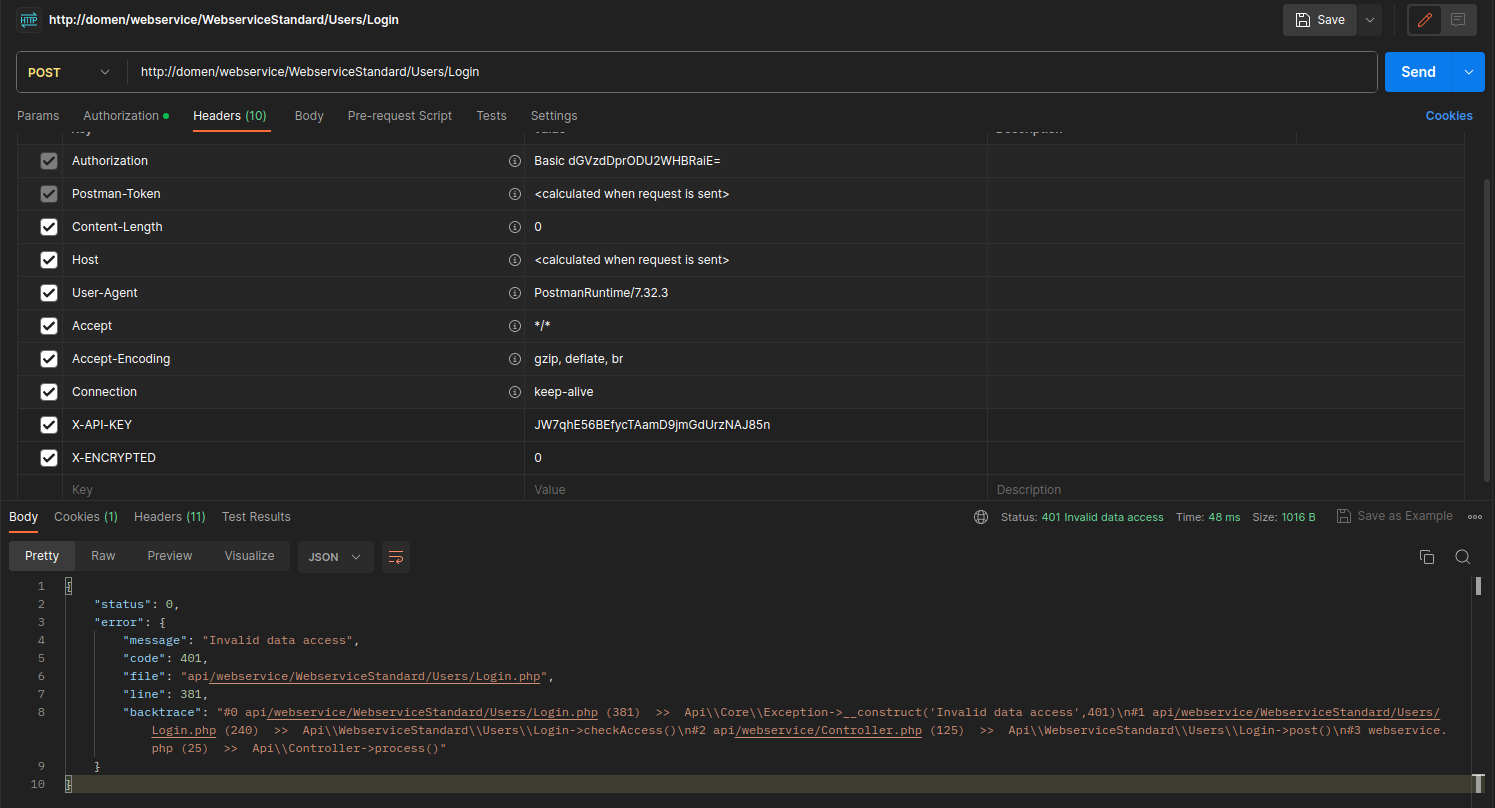Image resolution: width=1495 pixels, height=808 pixels.
Task: Open search in the response viewer
Action: (1462, 557)
